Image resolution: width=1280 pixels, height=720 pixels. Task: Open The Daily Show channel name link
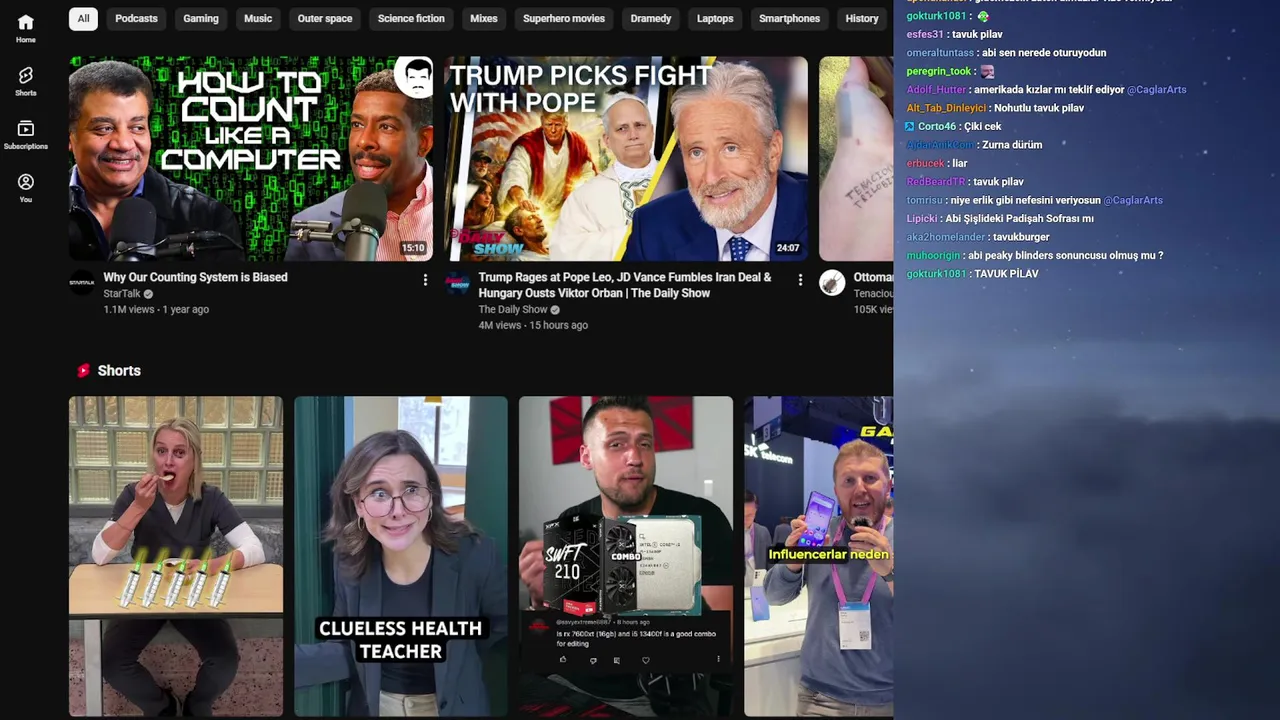(x=513, y=310)
